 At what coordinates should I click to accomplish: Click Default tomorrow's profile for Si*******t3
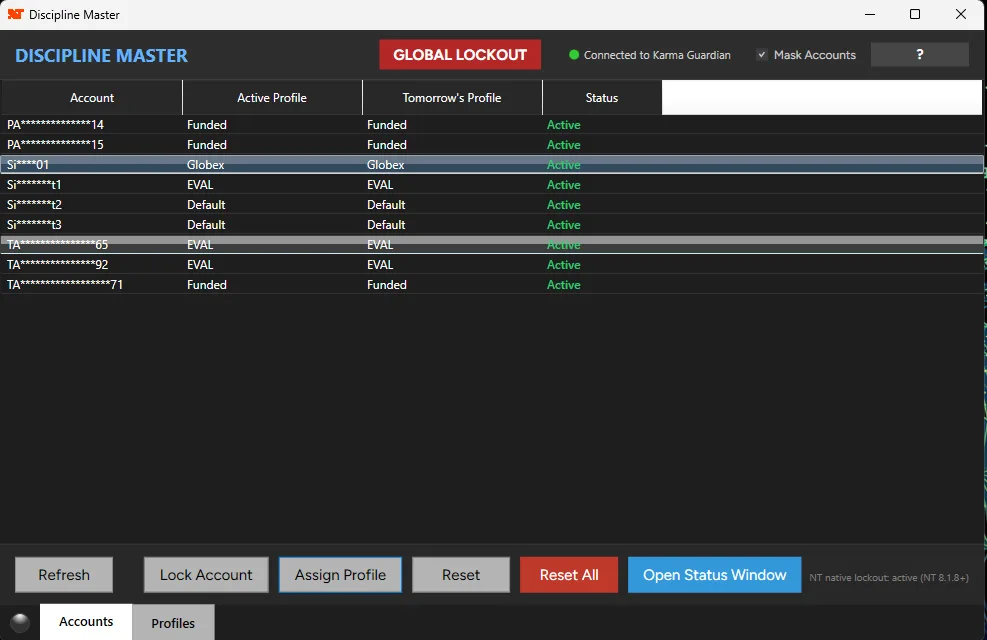386,225
